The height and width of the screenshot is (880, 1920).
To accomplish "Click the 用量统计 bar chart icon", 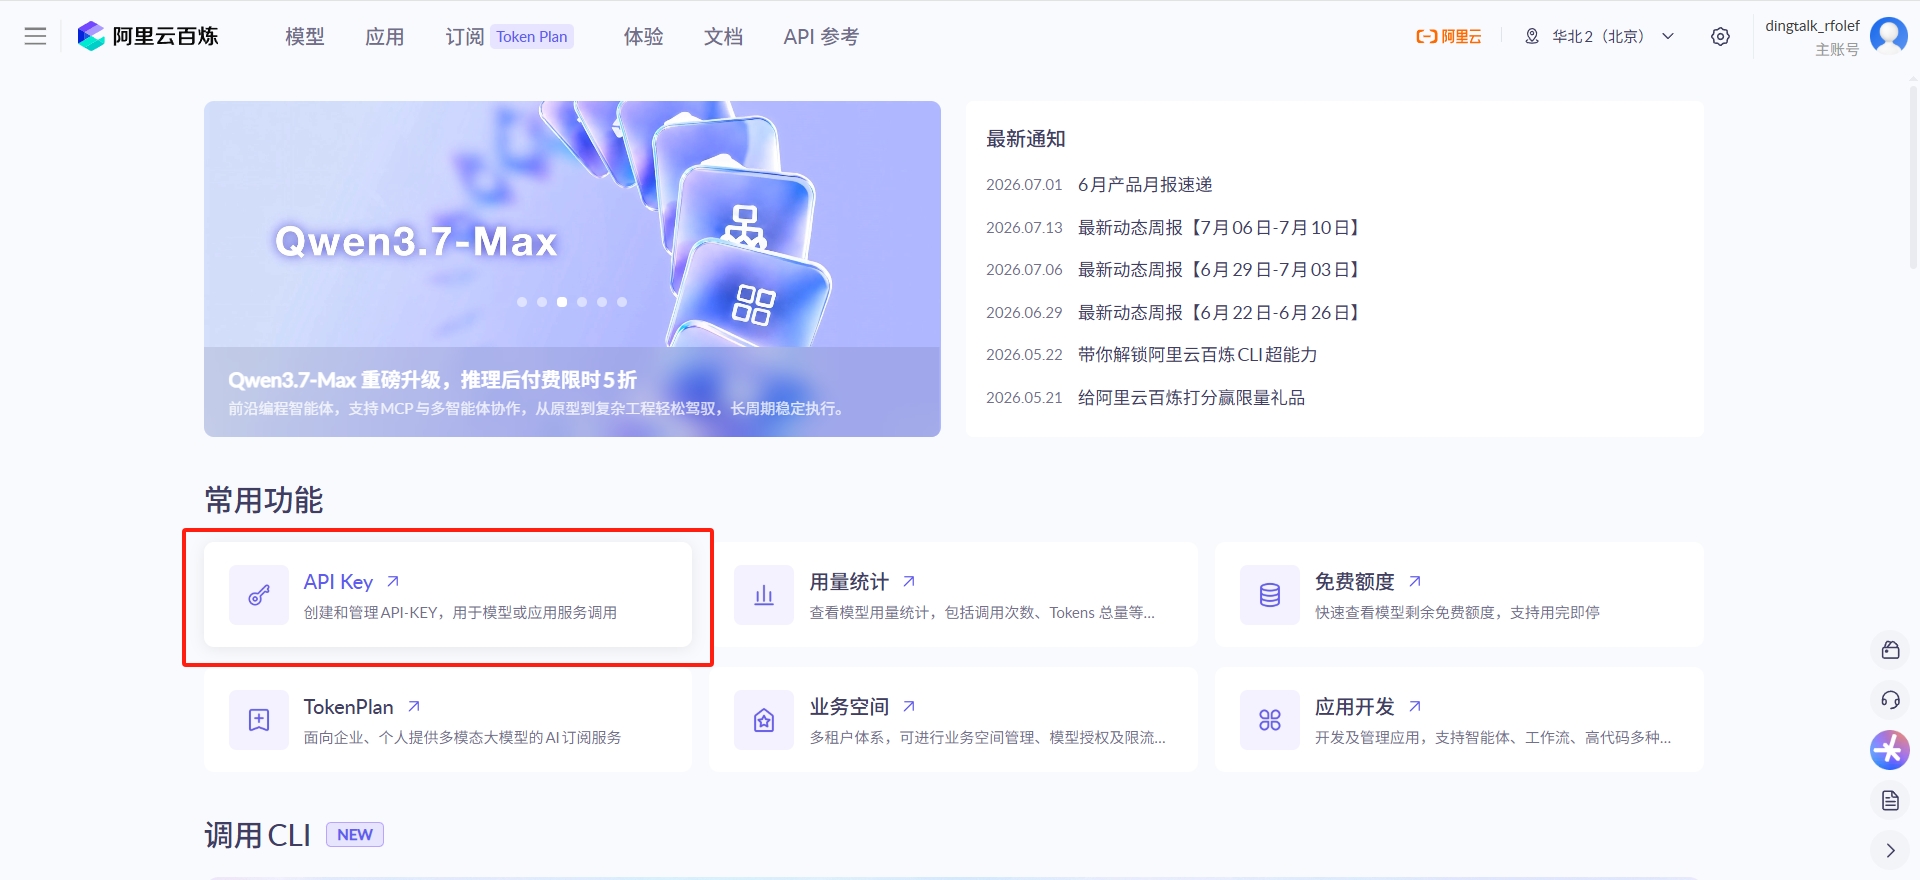I will click(x=764, y=595).
